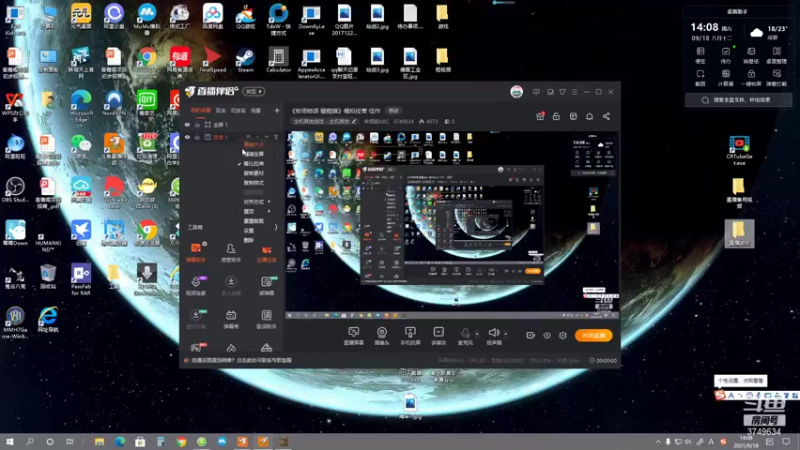
Task: Open the 房管助手 tool in the toolbox
Action: point(231,253)
